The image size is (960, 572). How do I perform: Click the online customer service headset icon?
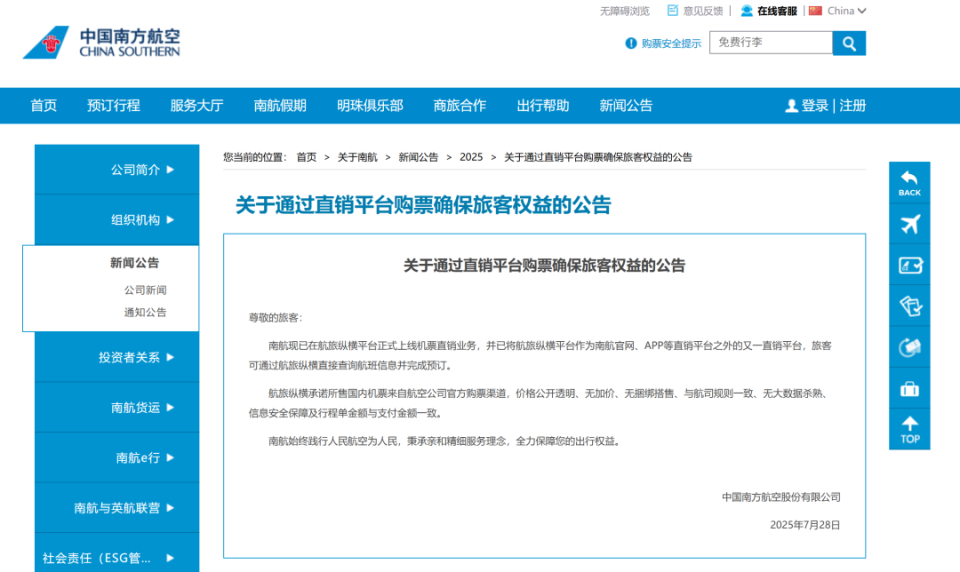click(746, 10)
